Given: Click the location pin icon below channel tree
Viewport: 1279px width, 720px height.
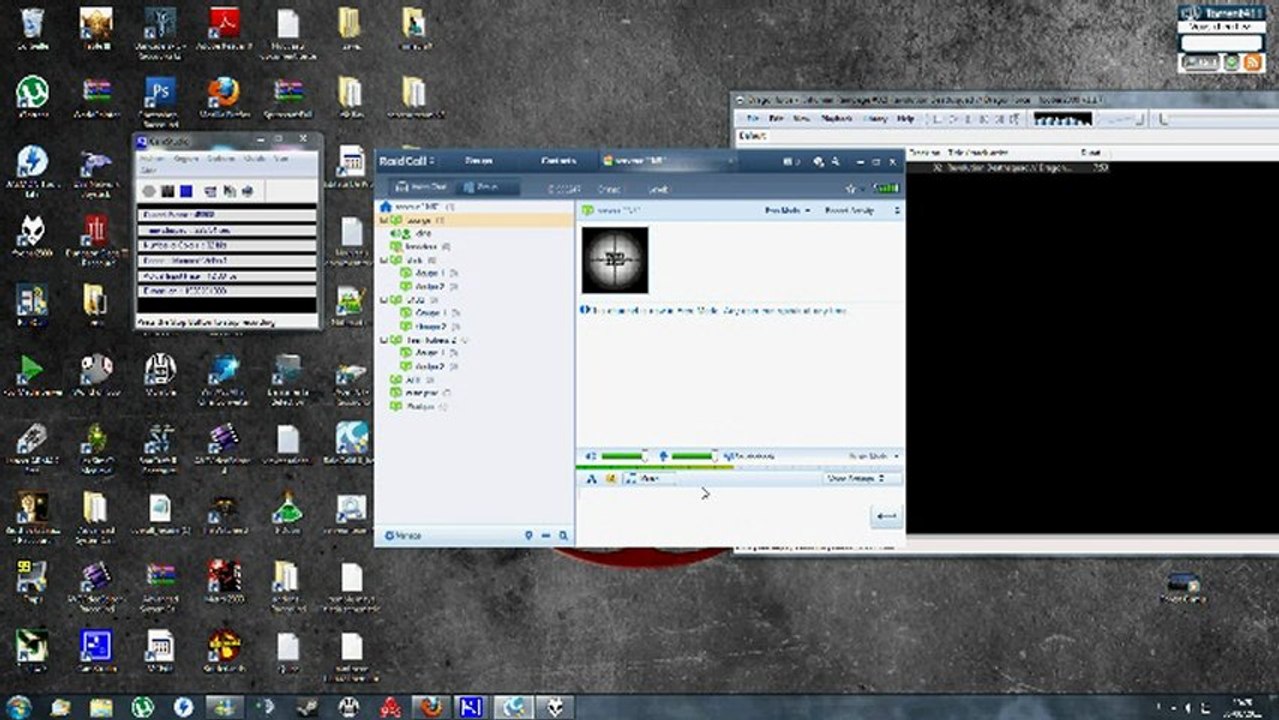Looking at the screenshot, I should [x=529, y=536].
